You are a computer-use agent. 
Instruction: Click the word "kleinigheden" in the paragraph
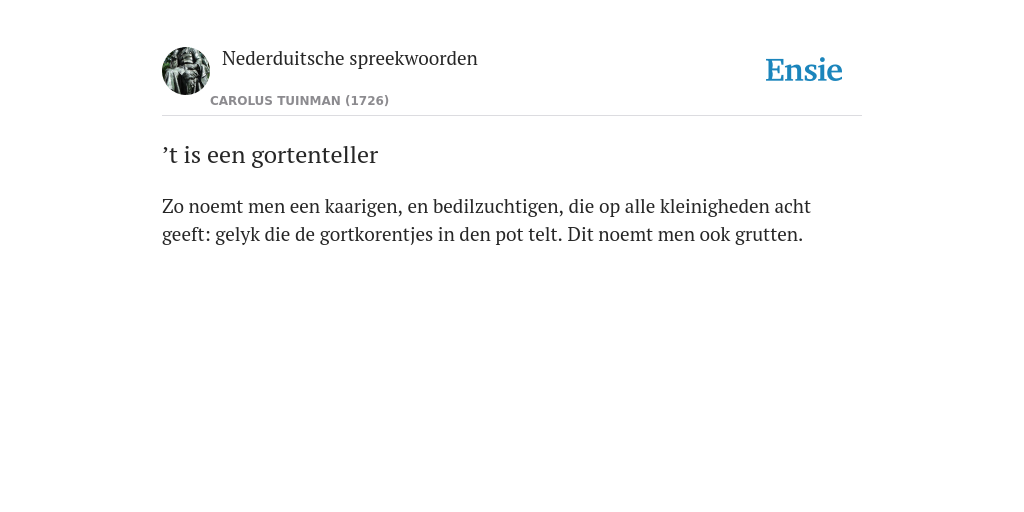click(714, 207)
